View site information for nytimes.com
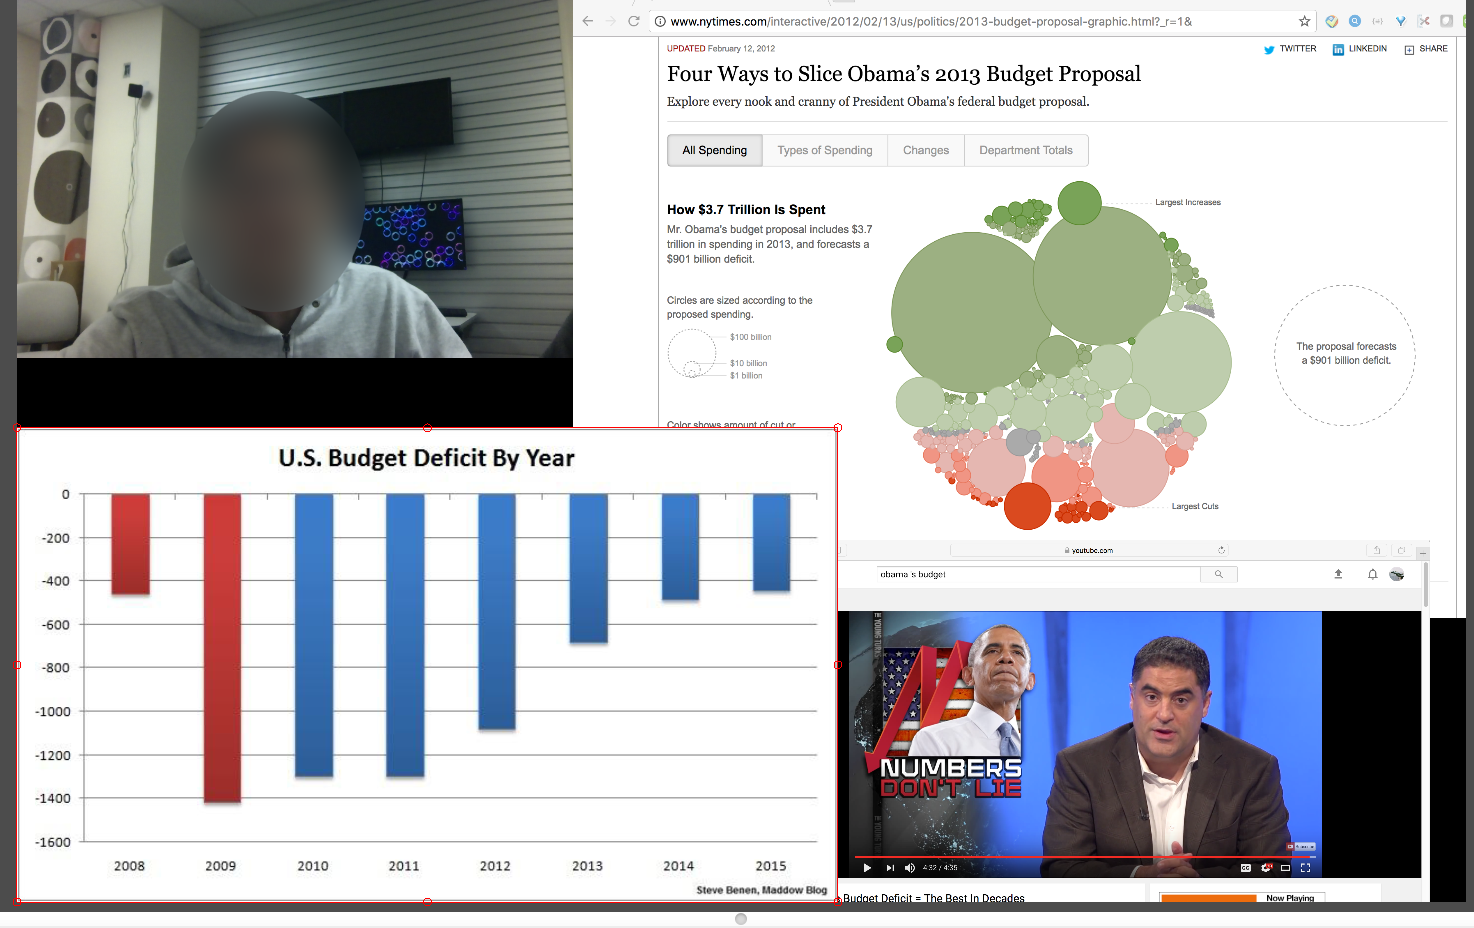The image size is (1474, 928). 659,21
